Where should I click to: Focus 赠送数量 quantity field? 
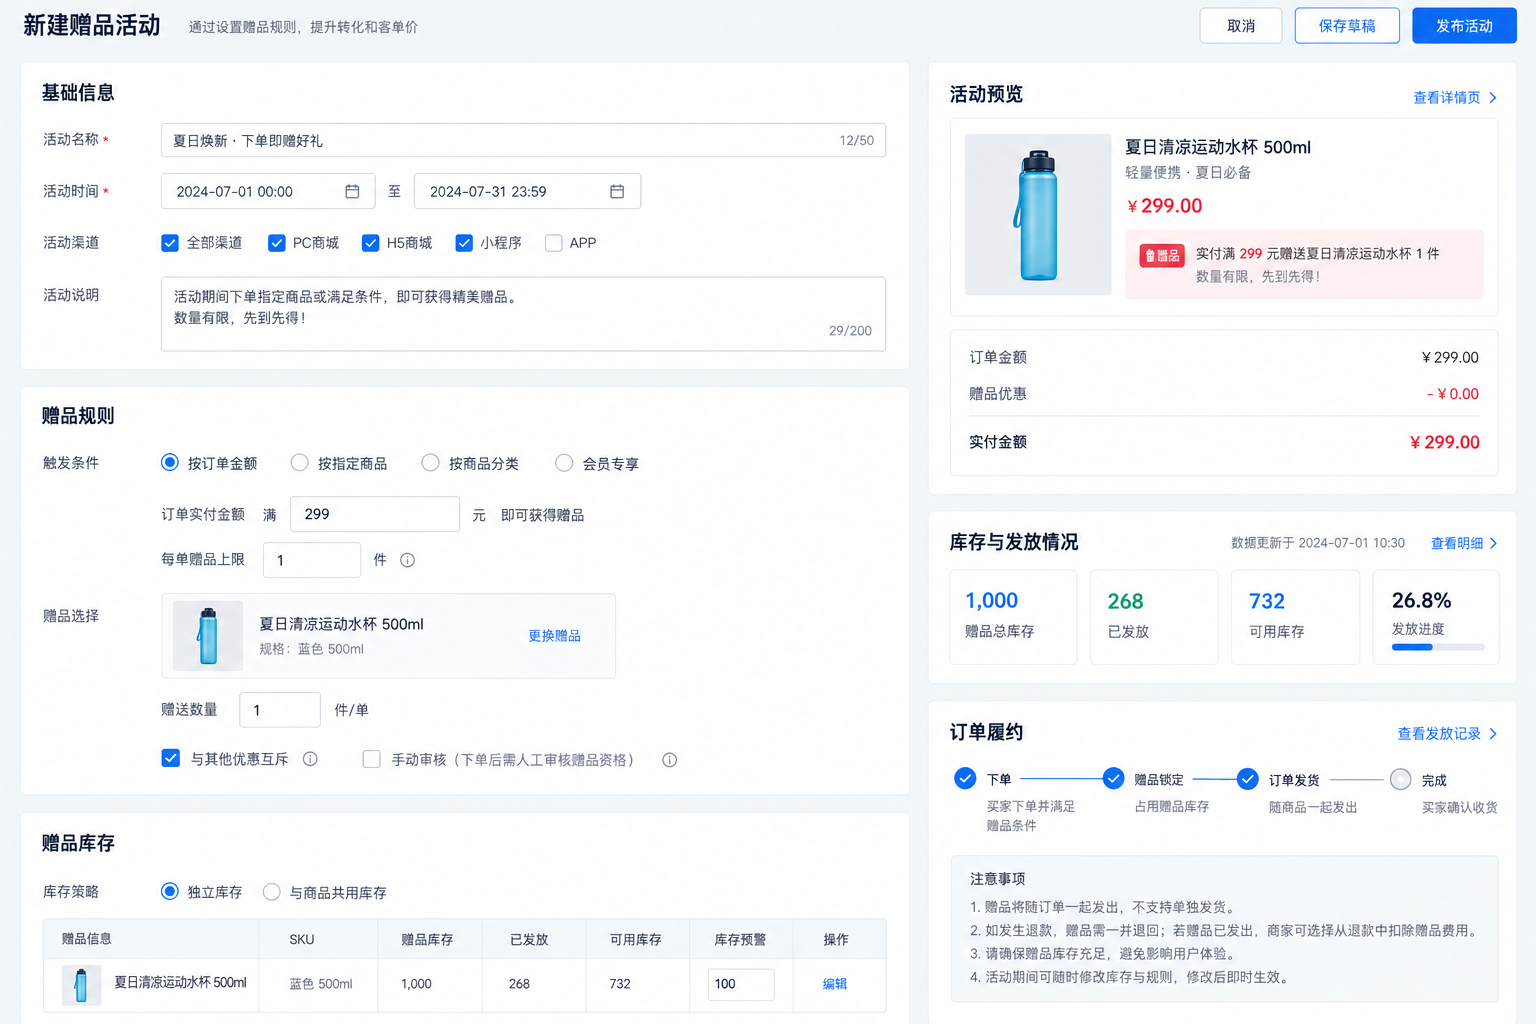click(x=280, y=710)
